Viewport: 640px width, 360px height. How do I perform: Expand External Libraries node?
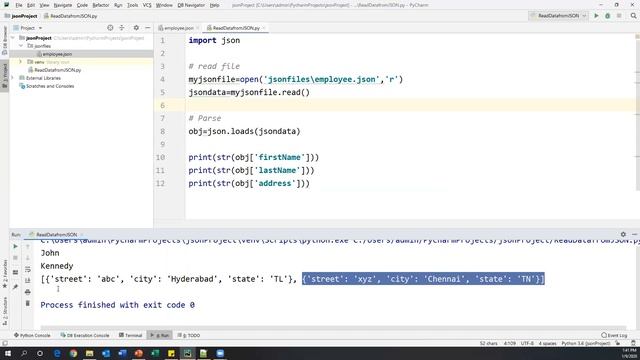13,78
